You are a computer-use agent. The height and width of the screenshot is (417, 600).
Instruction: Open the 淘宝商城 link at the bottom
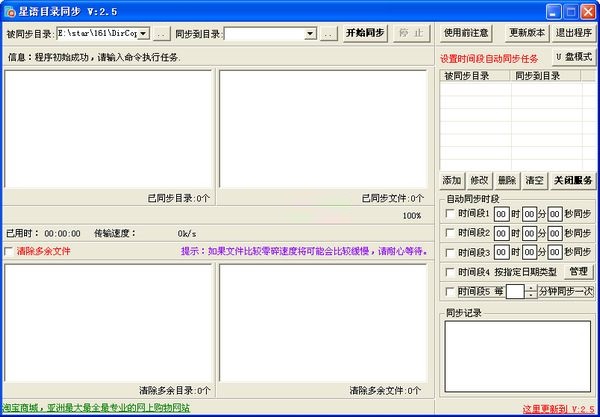point(96,408)
